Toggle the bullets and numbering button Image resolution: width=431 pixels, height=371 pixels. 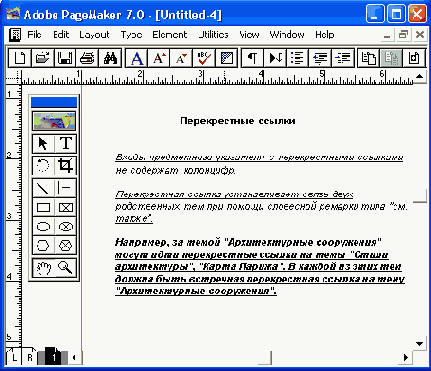(297, 58)
